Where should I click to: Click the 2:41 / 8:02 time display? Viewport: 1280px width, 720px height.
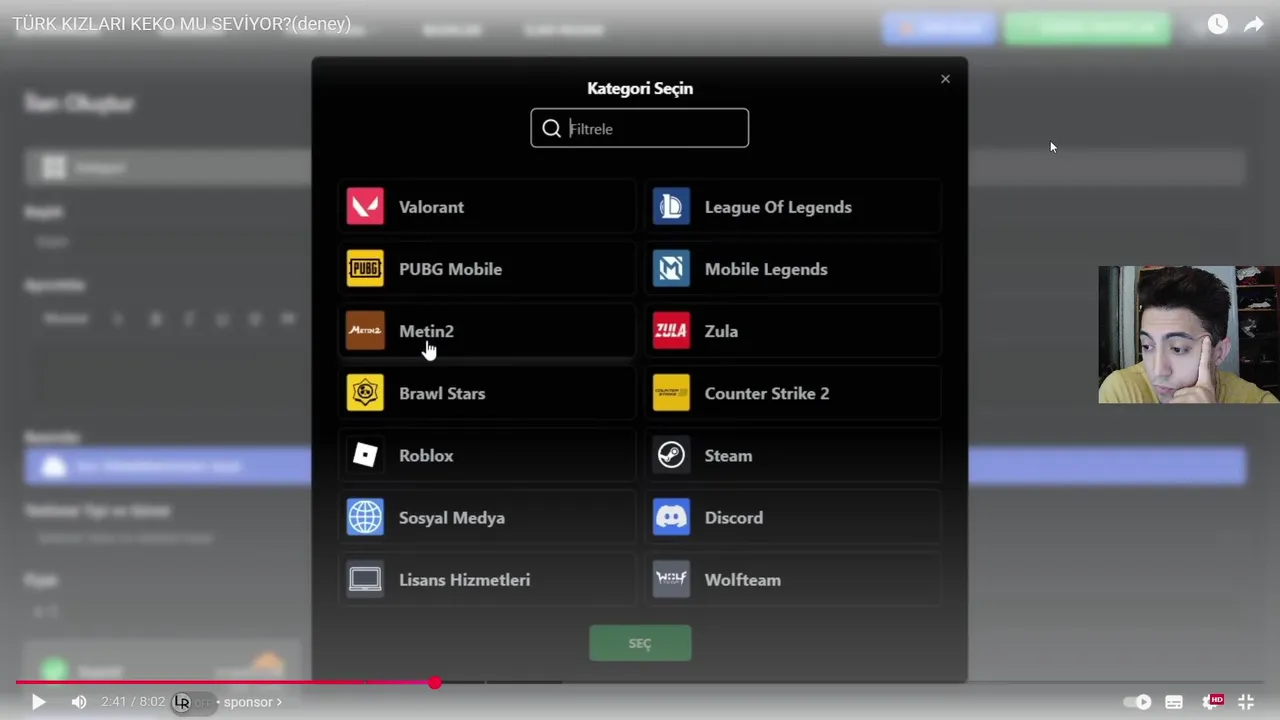click(133, 702)
